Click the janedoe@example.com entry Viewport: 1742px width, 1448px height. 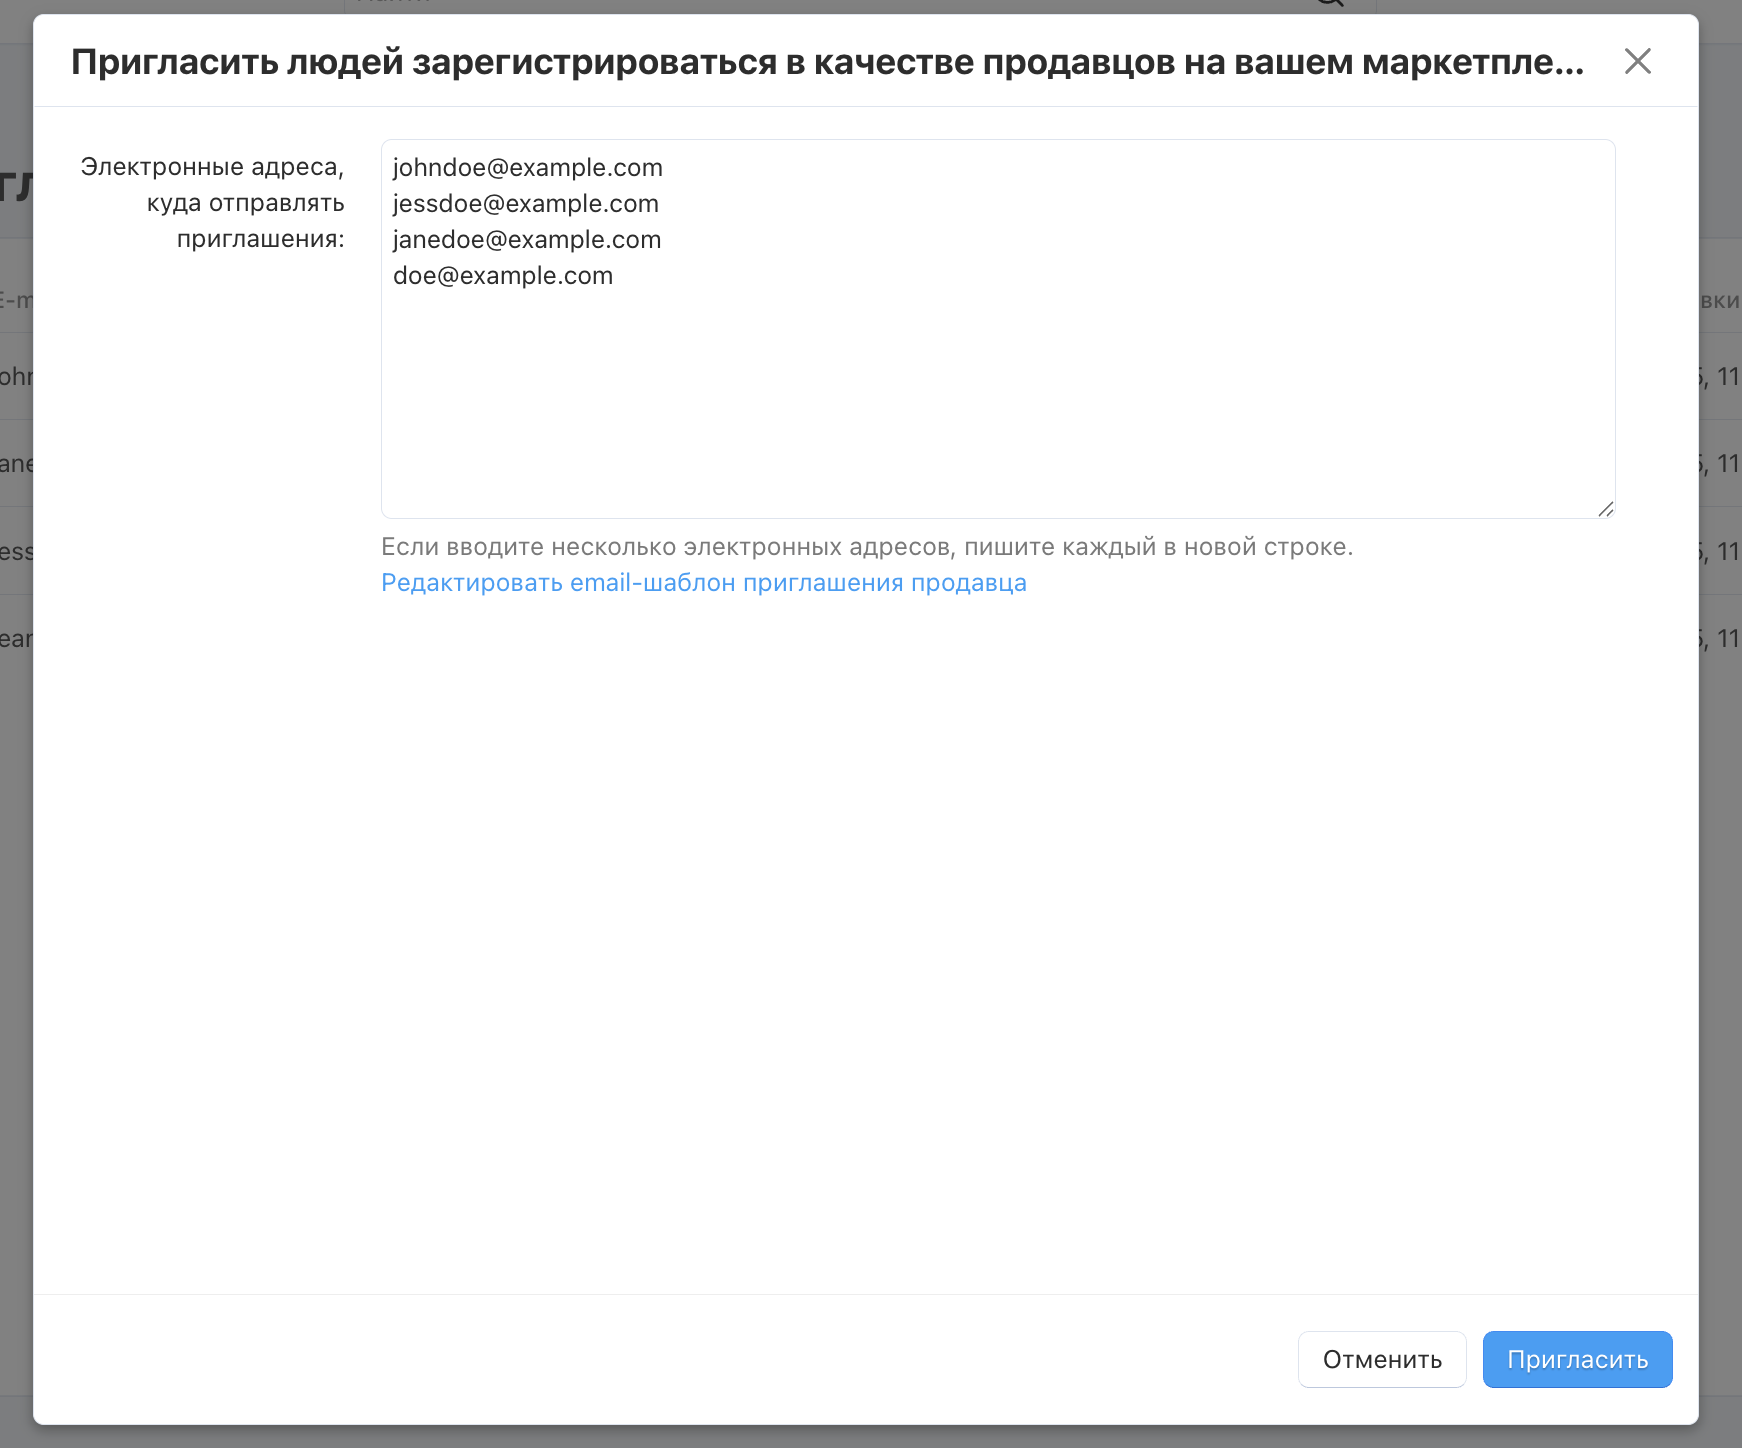point(526,240)
